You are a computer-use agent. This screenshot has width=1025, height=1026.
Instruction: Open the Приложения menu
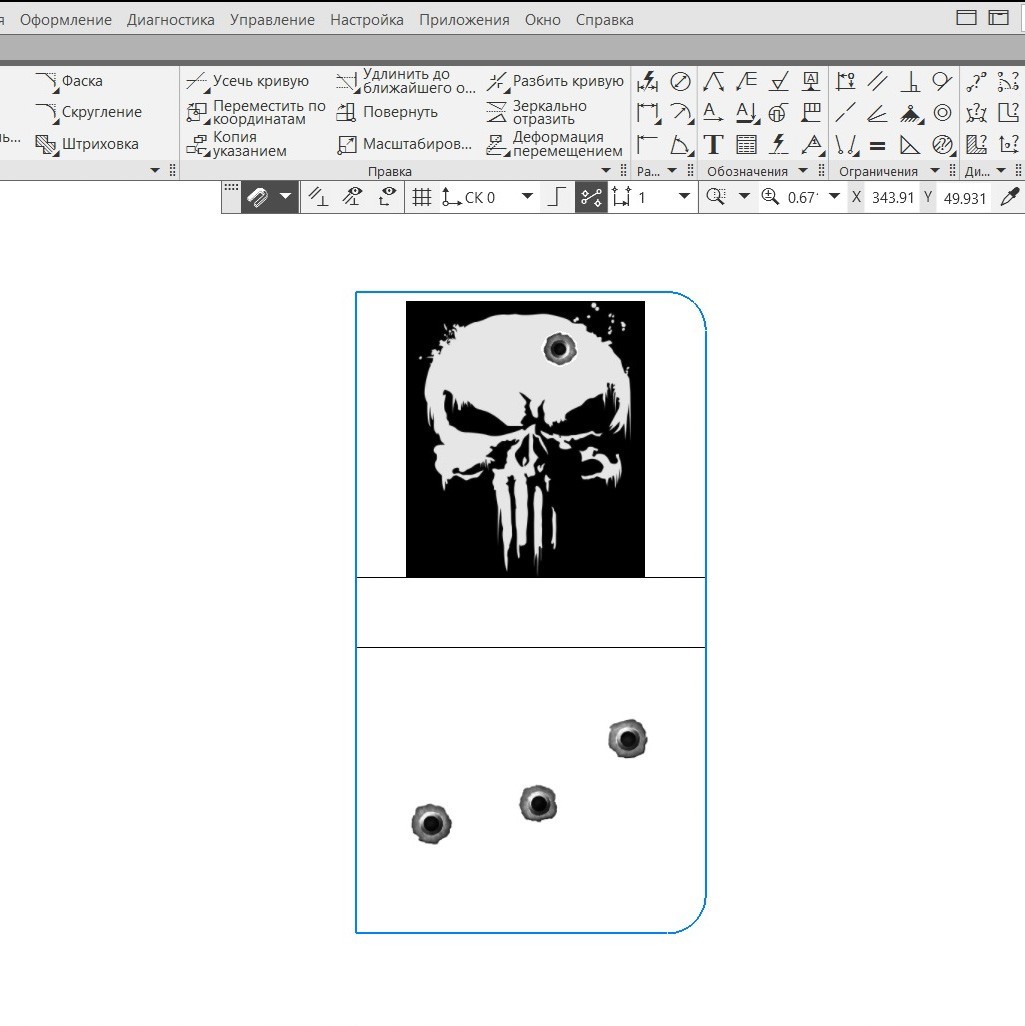(464, 19)
